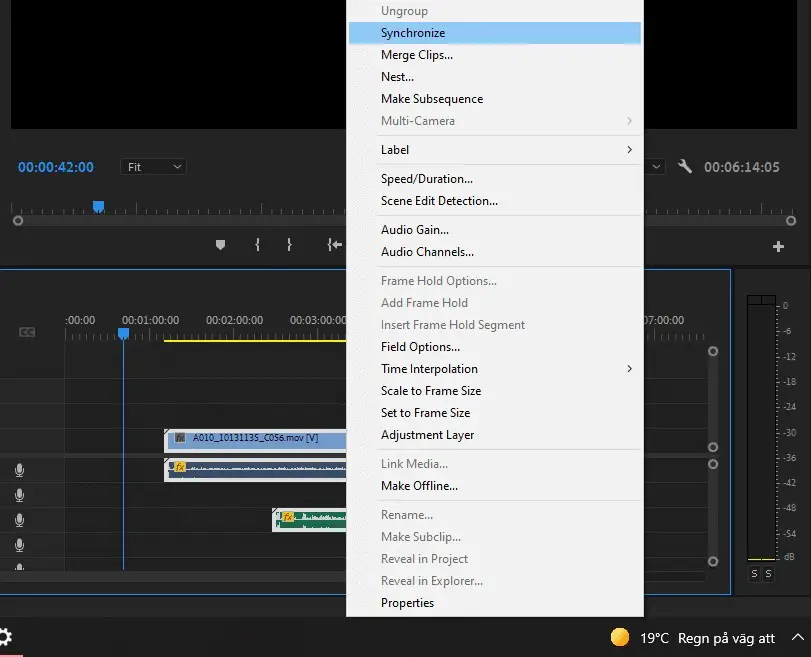The width and height of the screenshot is (811, 657).
Task: Click the 00:02:00:00 ruler label
Action: click(x=234, y=320)
